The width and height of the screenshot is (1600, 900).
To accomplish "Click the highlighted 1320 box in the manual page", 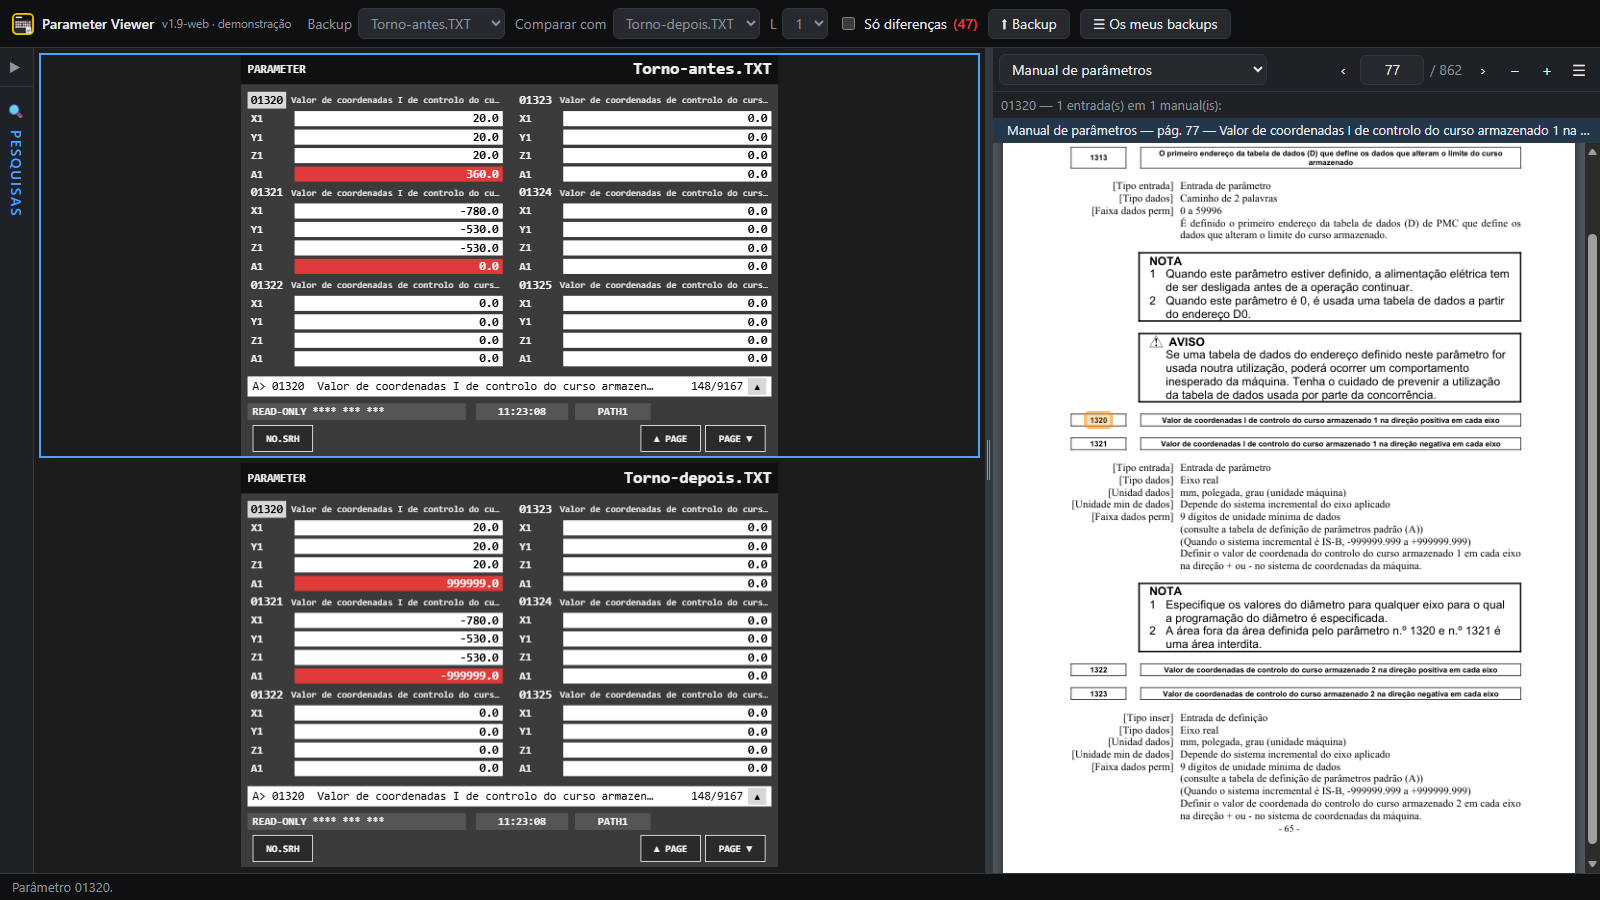I will tap(1098, 420).
